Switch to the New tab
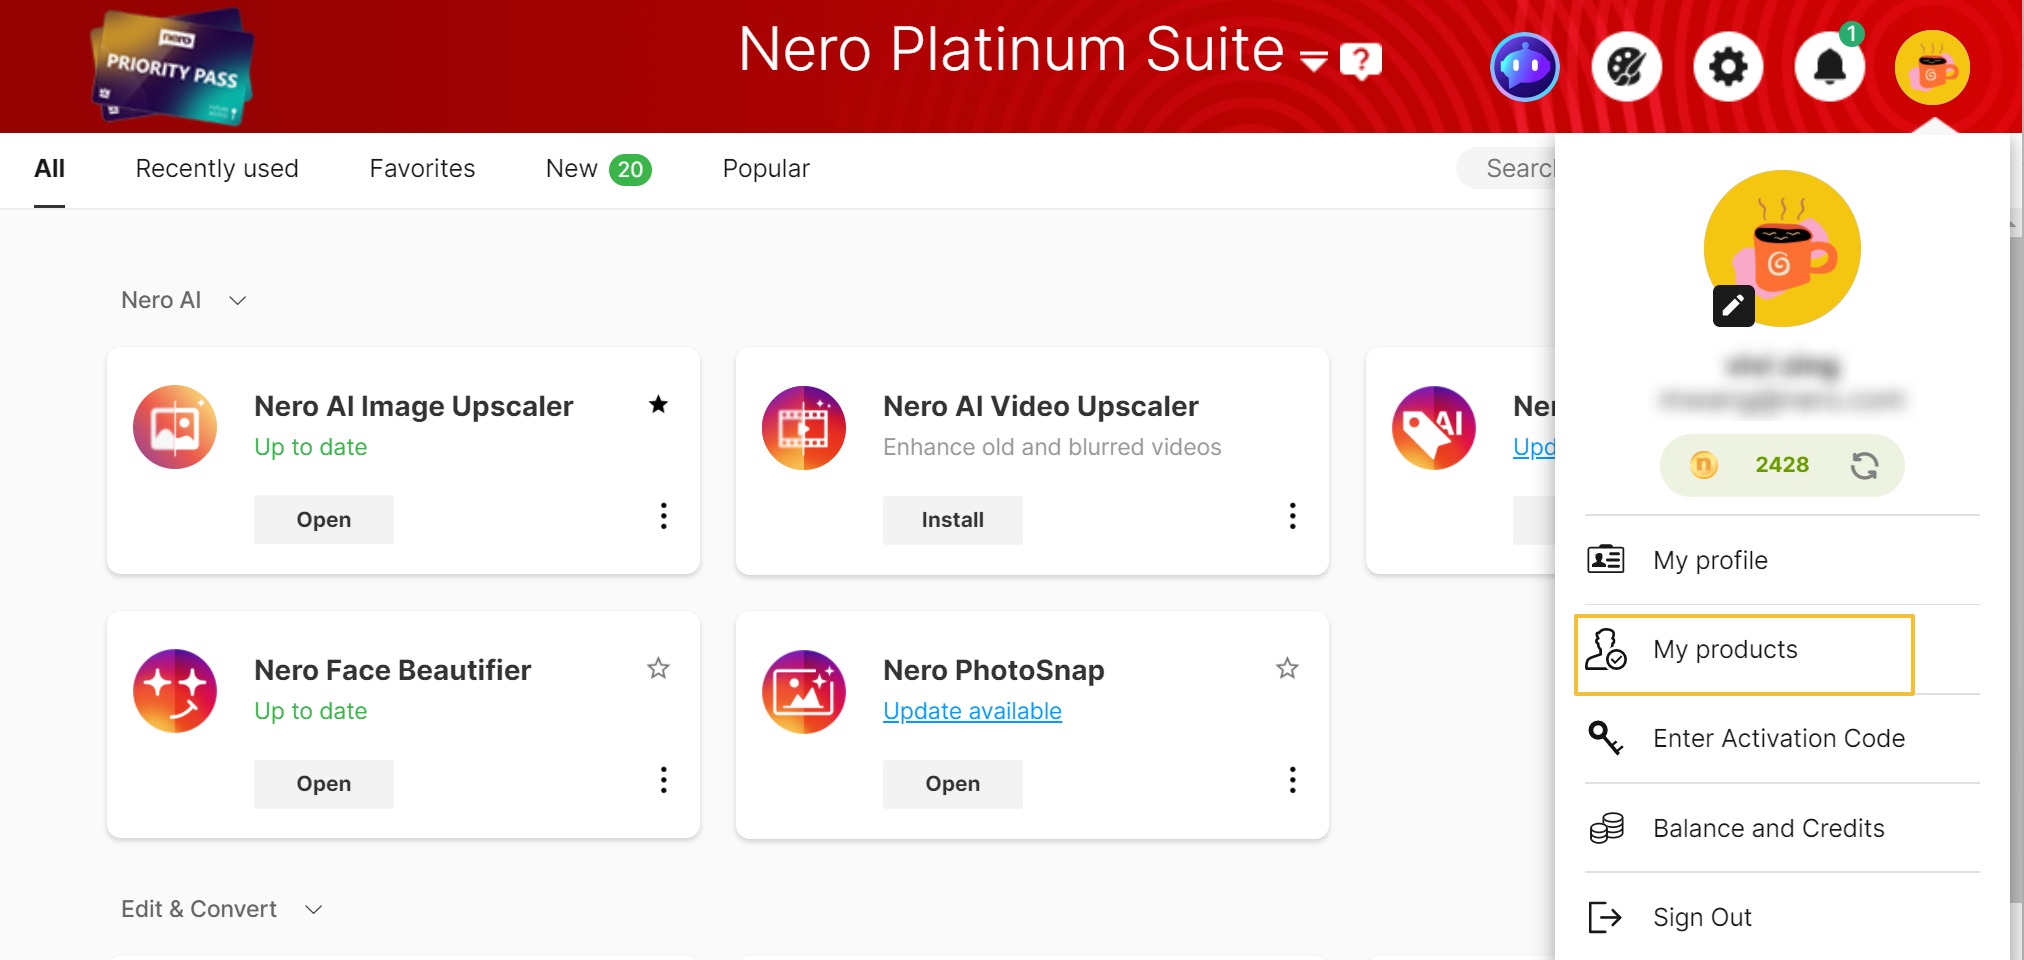Image resolution: width=2024 pixels, height=960 pixels. coord(598,169)
